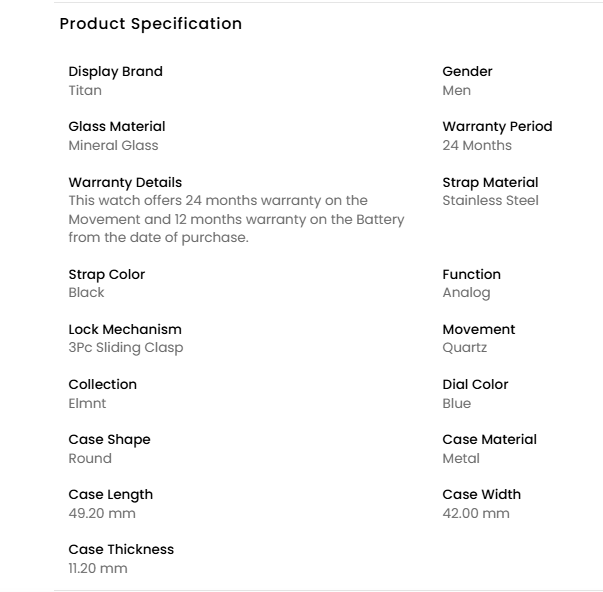The height and width of the screenshot is (592, 603).
Task: Click the Warranty Period label
Action: [497, 127]
